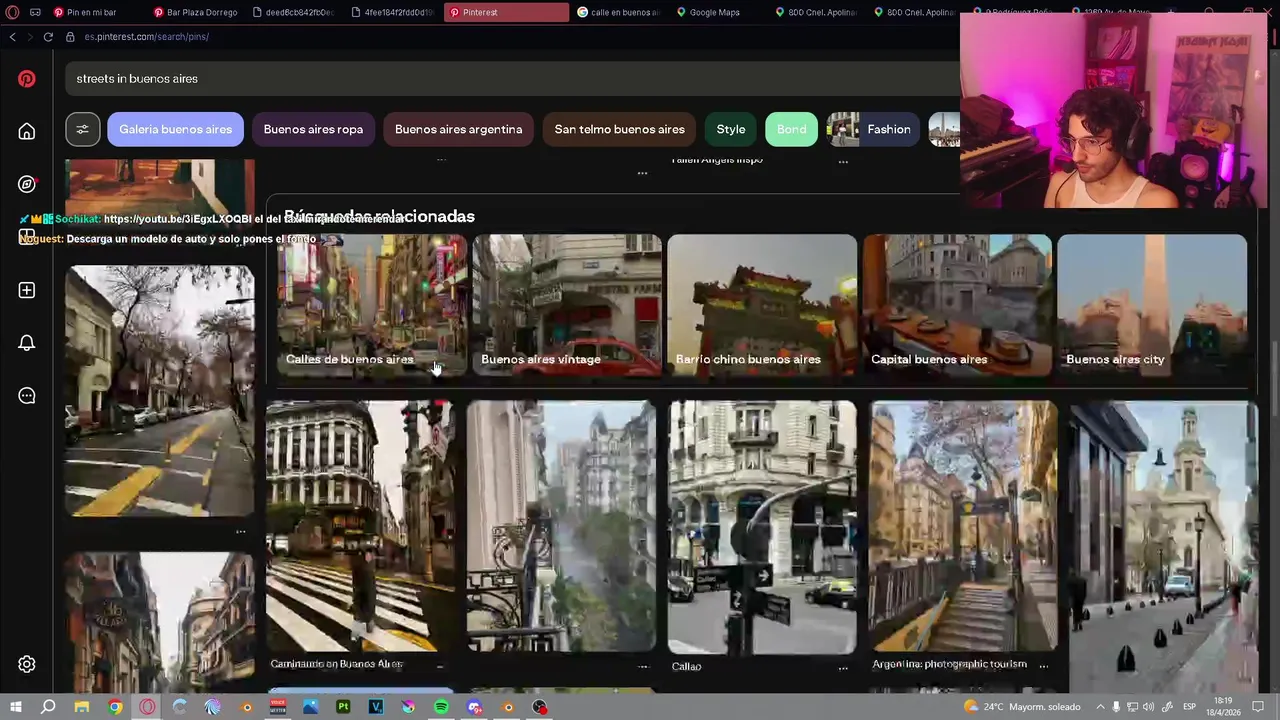Open messages chat bubble icon
This screenshot has height=720, width=1280.
click(27, 396)
